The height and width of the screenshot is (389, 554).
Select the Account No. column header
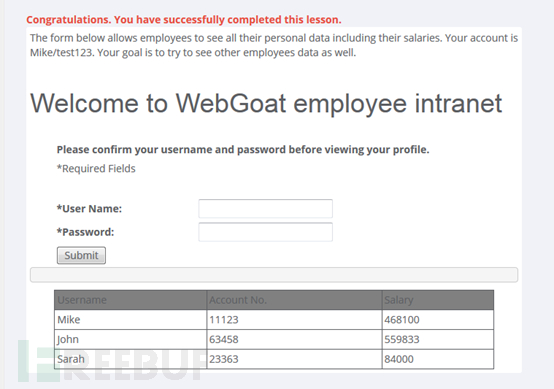point(294,300)
